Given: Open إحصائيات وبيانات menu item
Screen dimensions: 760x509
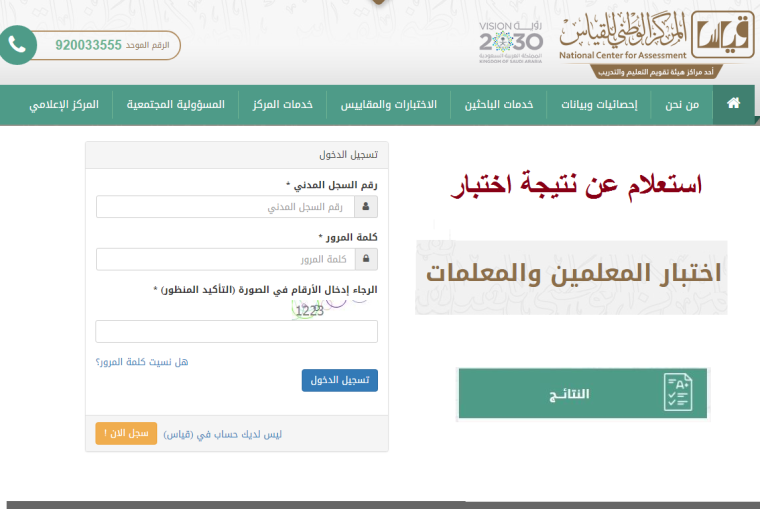Looking at the screenshot, I should pos(599,105).
